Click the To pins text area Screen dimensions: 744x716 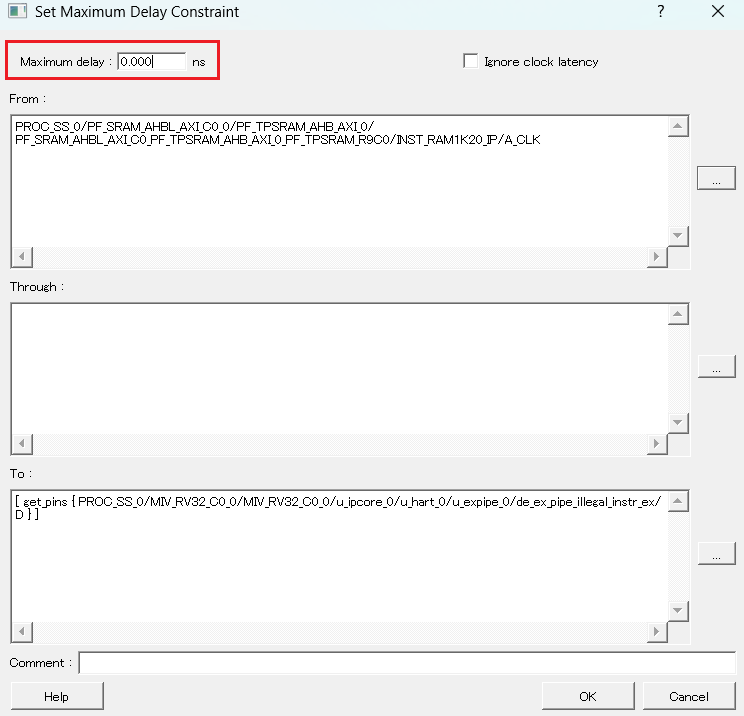click(338, 555)
